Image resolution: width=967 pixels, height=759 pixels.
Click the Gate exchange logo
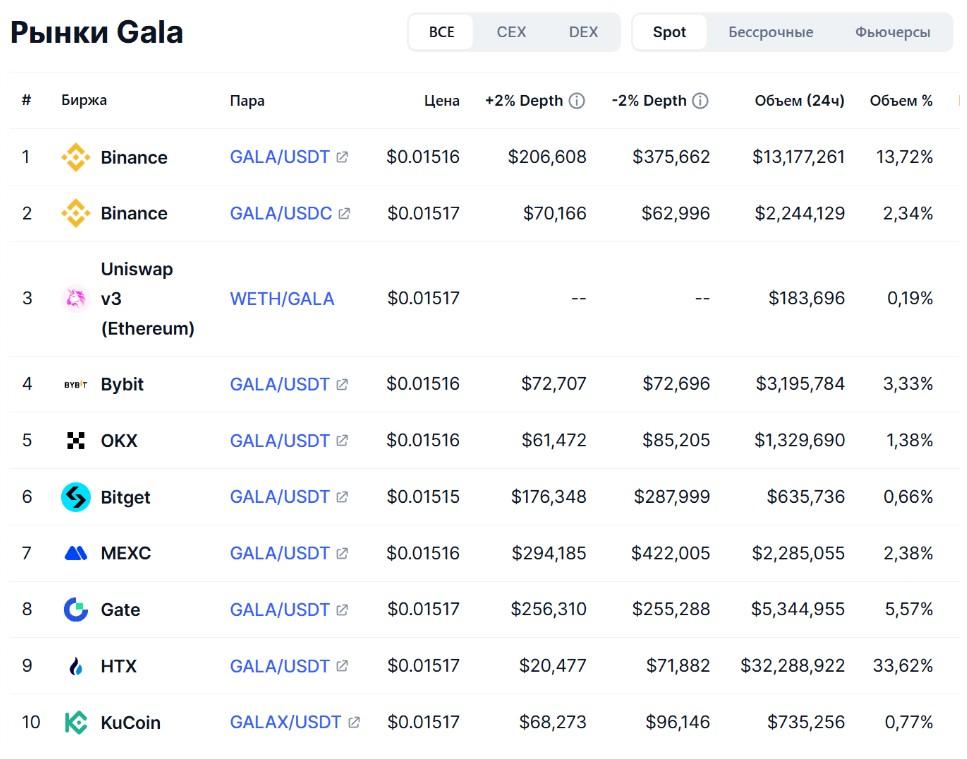tap(75, 609)
